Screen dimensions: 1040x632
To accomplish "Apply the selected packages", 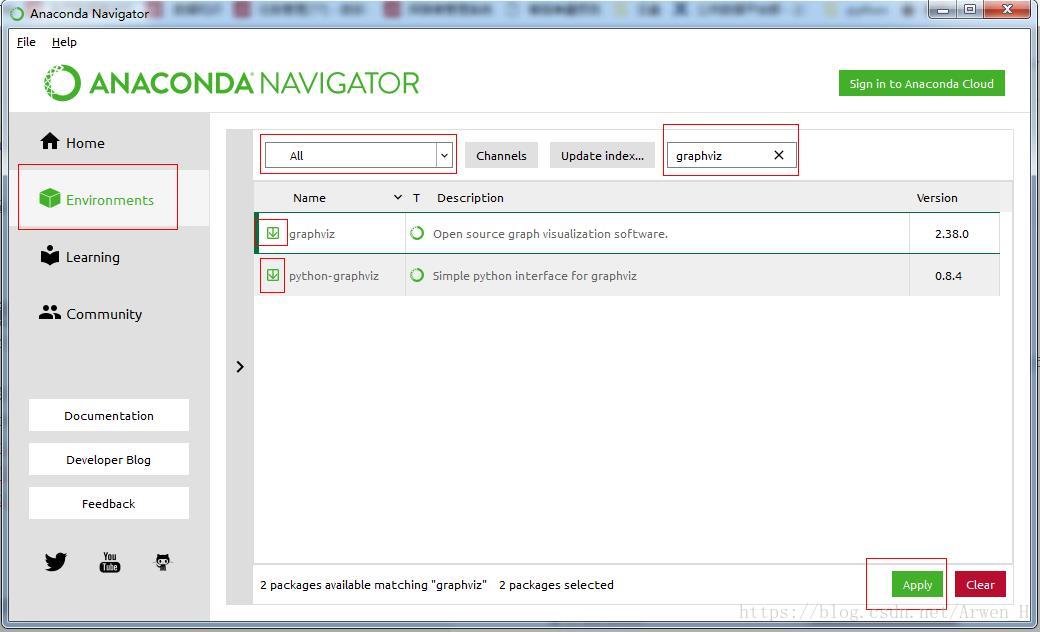I will [917, 584].
